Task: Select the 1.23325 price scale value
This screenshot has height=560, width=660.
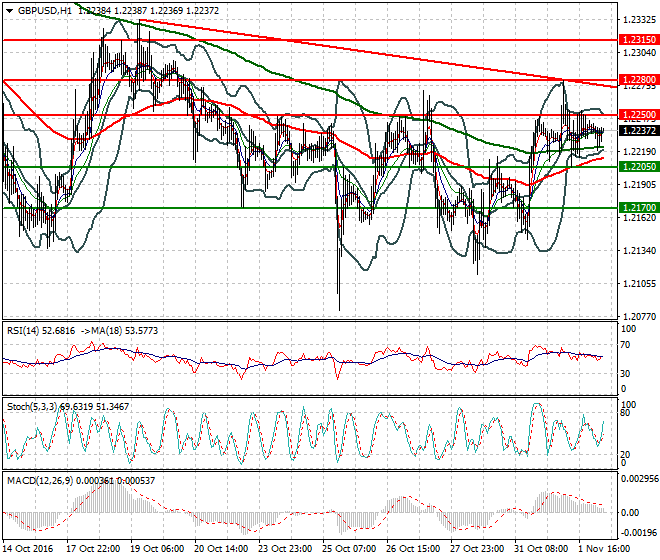Action: pos(639,20)
